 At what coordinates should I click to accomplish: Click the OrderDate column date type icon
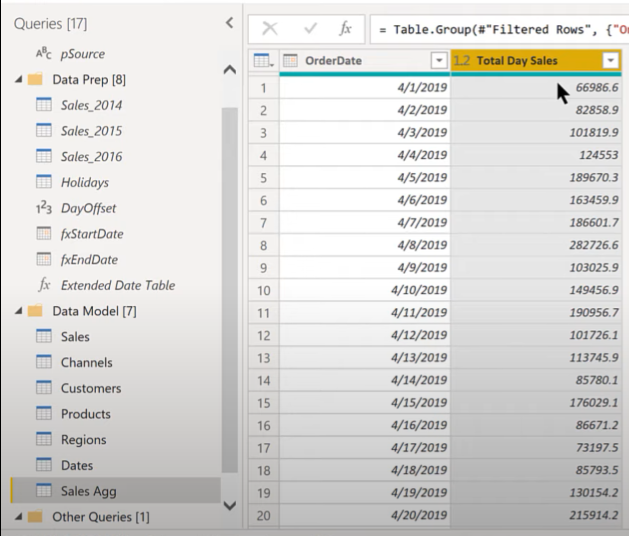point(290,61)
